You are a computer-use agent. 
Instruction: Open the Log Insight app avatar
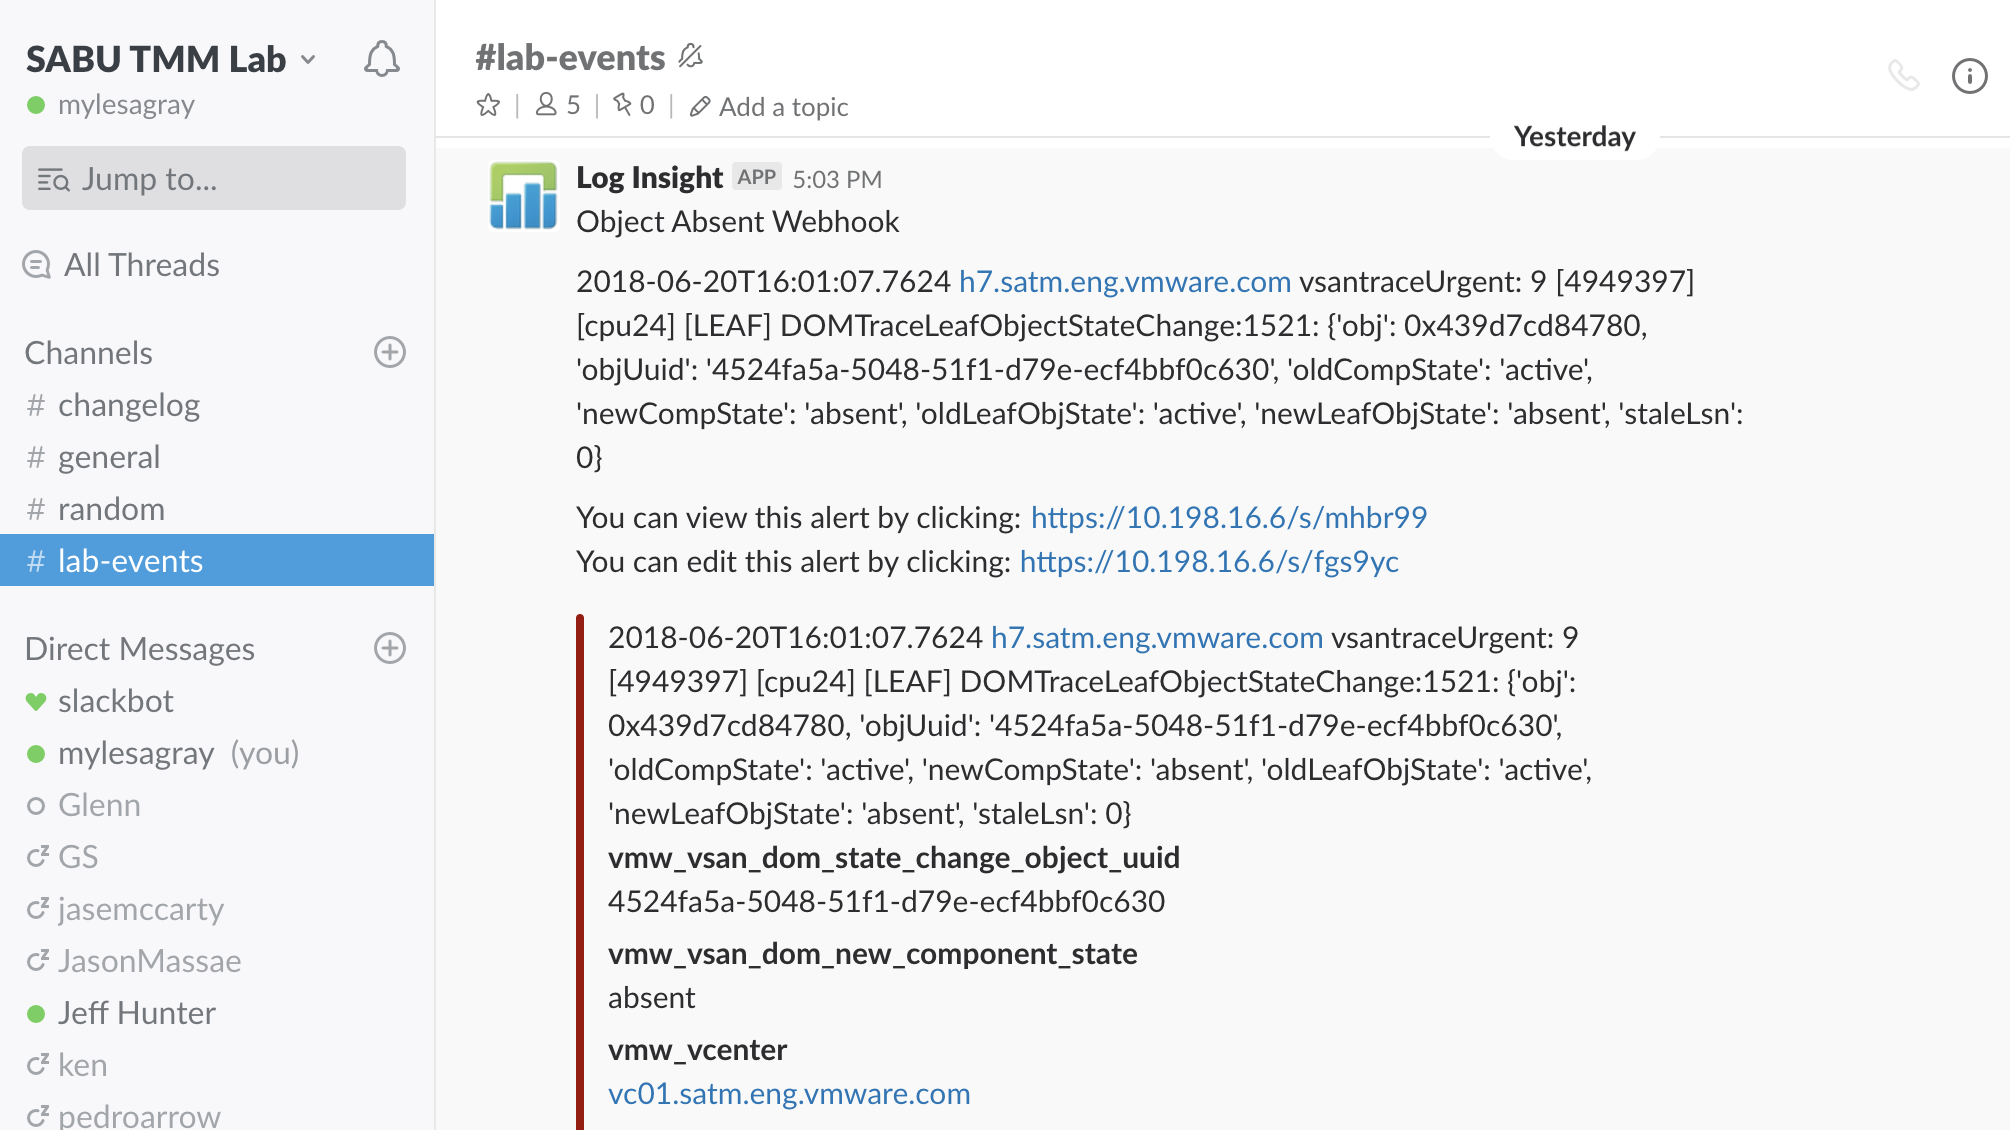(x=523, y=196)
